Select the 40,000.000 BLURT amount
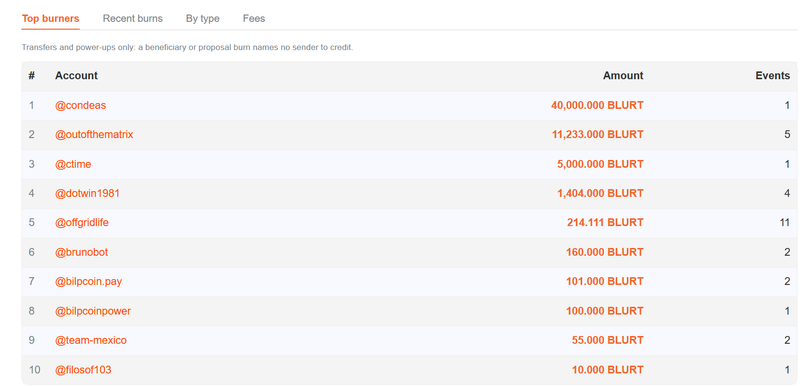 point(597,105)
